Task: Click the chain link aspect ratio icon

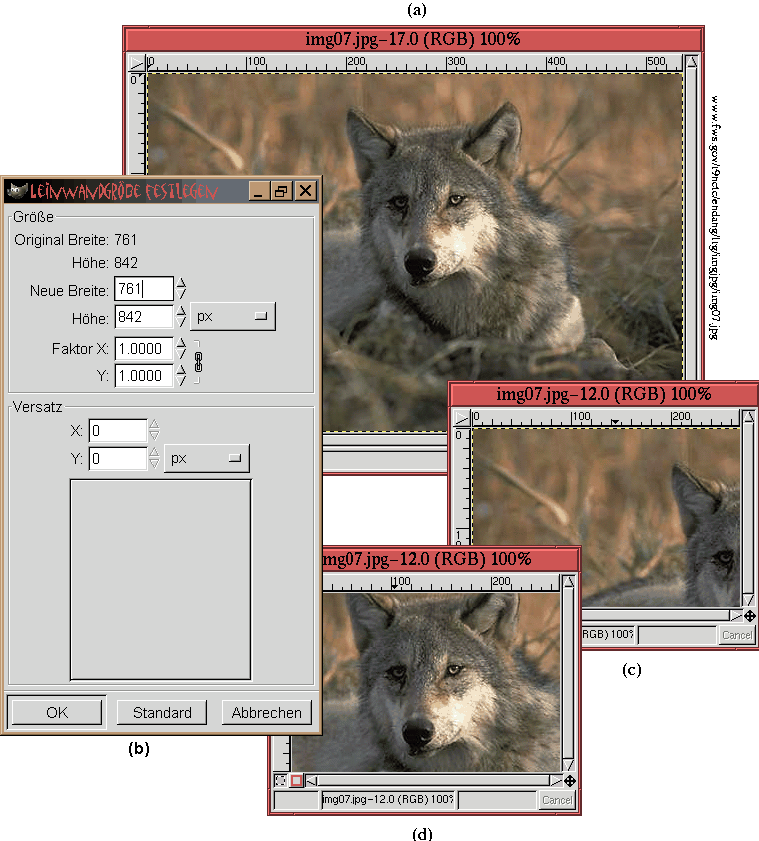Action: coord(198,362)
